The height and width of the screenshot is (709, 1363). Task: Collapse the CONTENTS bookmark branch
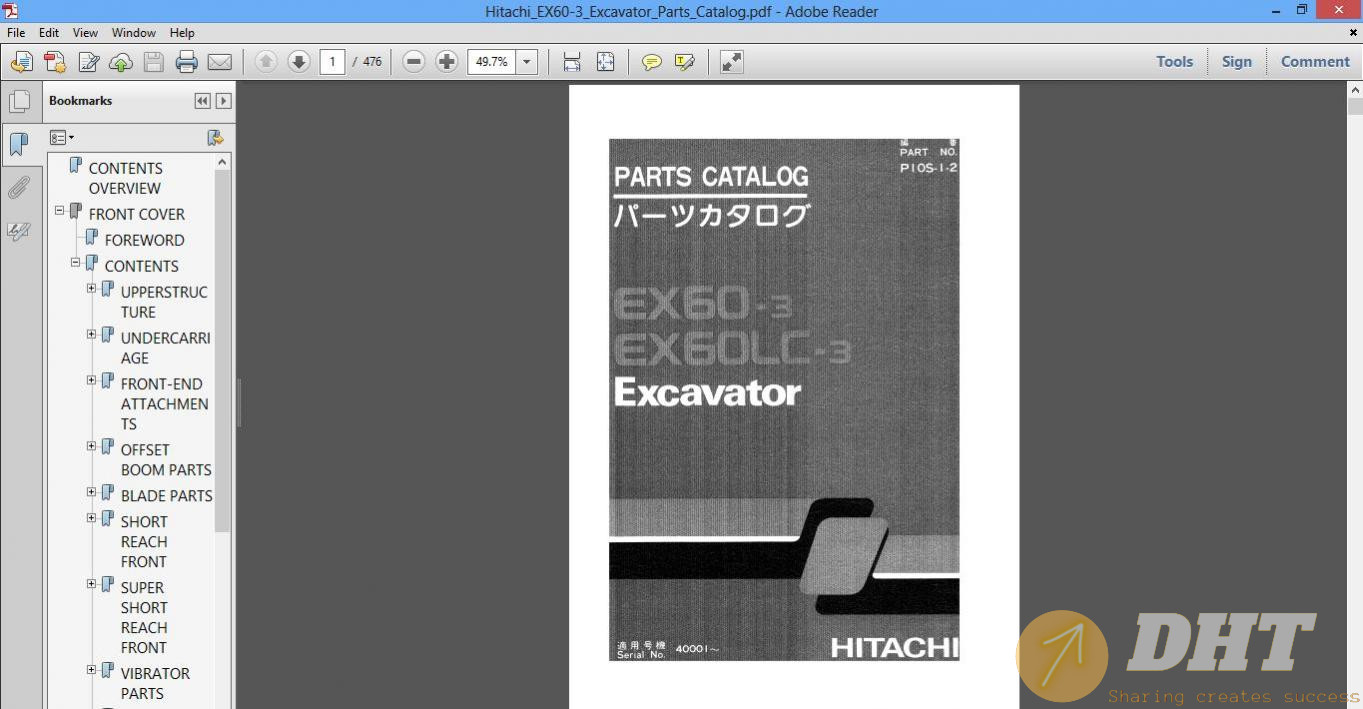coord(75,263)
